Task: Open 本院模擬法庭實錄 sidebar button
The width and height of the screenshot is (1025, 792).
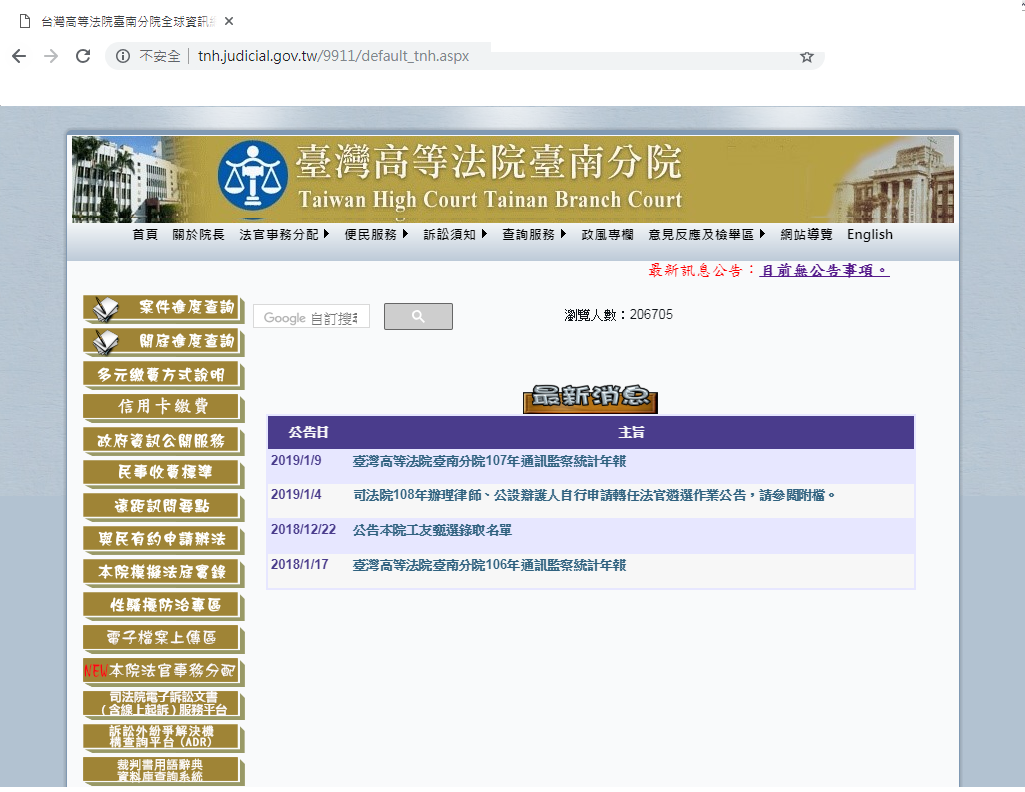Action: (x=163, y=572)
